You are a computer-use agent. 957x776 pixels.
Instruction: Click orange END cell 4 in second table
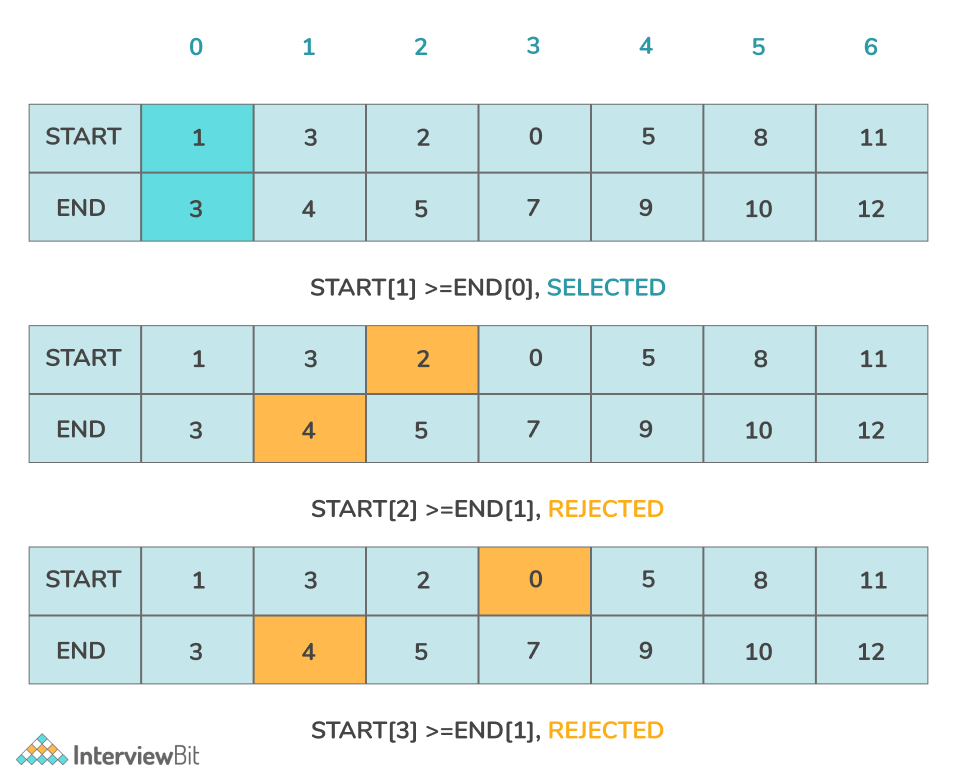click(x=309, y=430)
